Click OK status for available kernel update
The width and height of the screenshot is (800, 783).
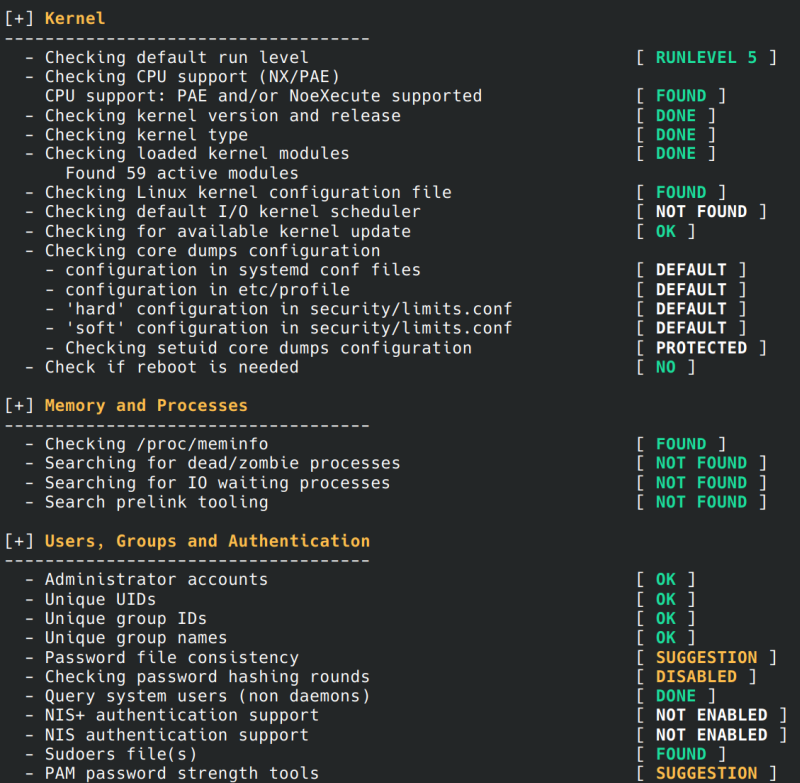click(x=666, y=232)
